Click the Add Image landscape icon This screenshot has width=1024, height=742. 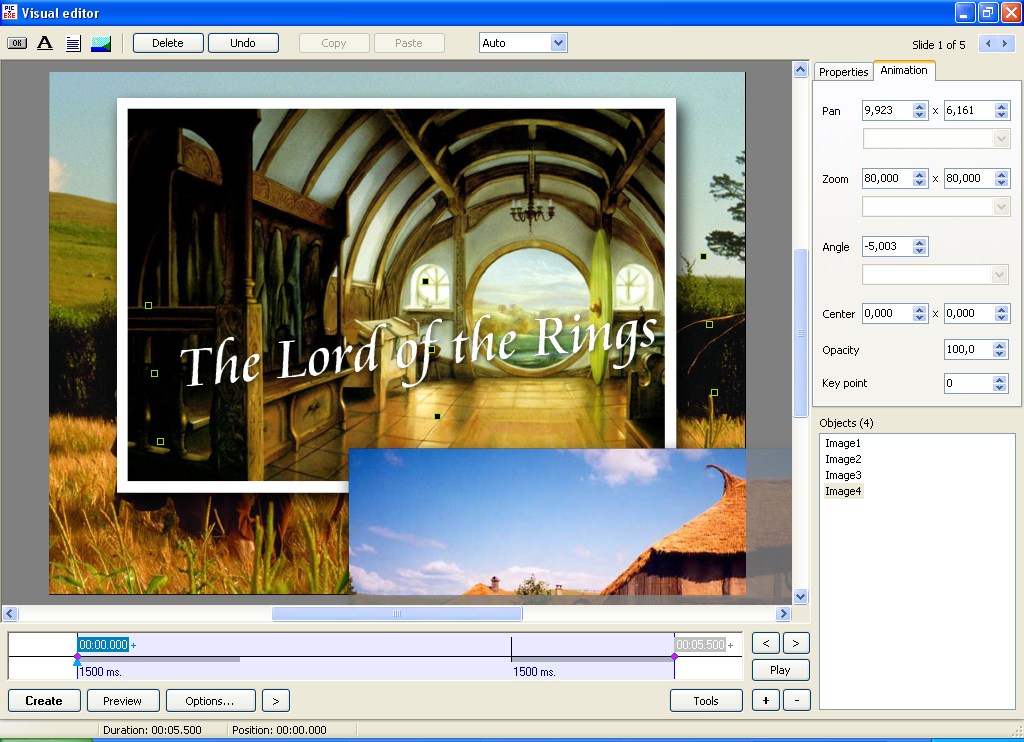(101, 43)
